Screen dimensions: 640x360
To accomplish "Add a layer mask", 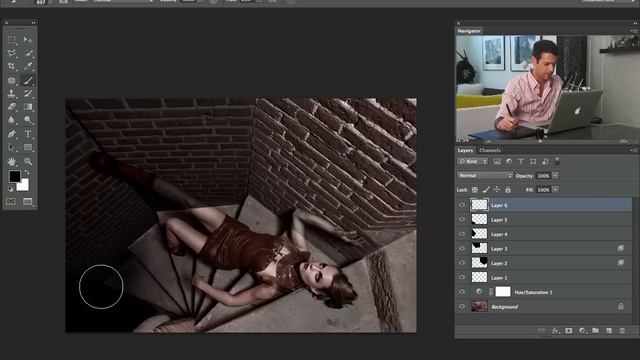I will (x=569, y=331).
